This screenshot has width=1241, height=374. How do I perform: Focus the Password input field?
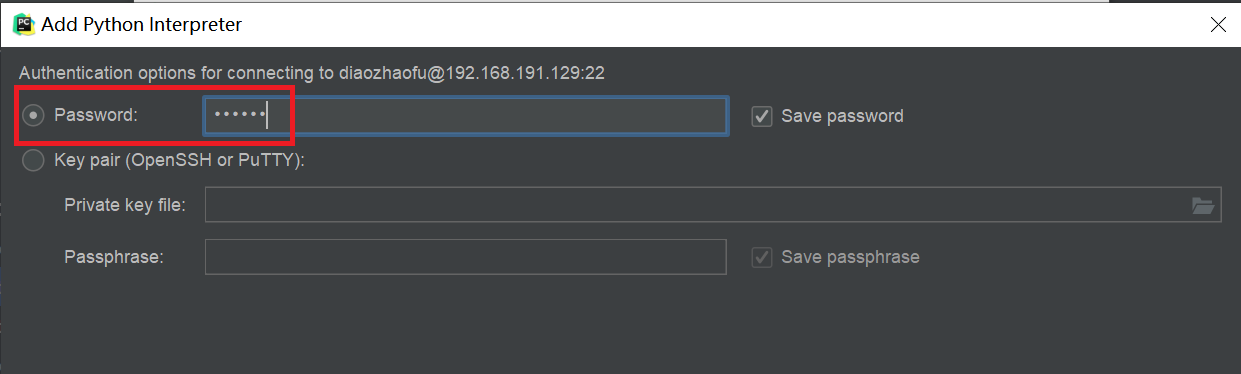pos(465,116)
